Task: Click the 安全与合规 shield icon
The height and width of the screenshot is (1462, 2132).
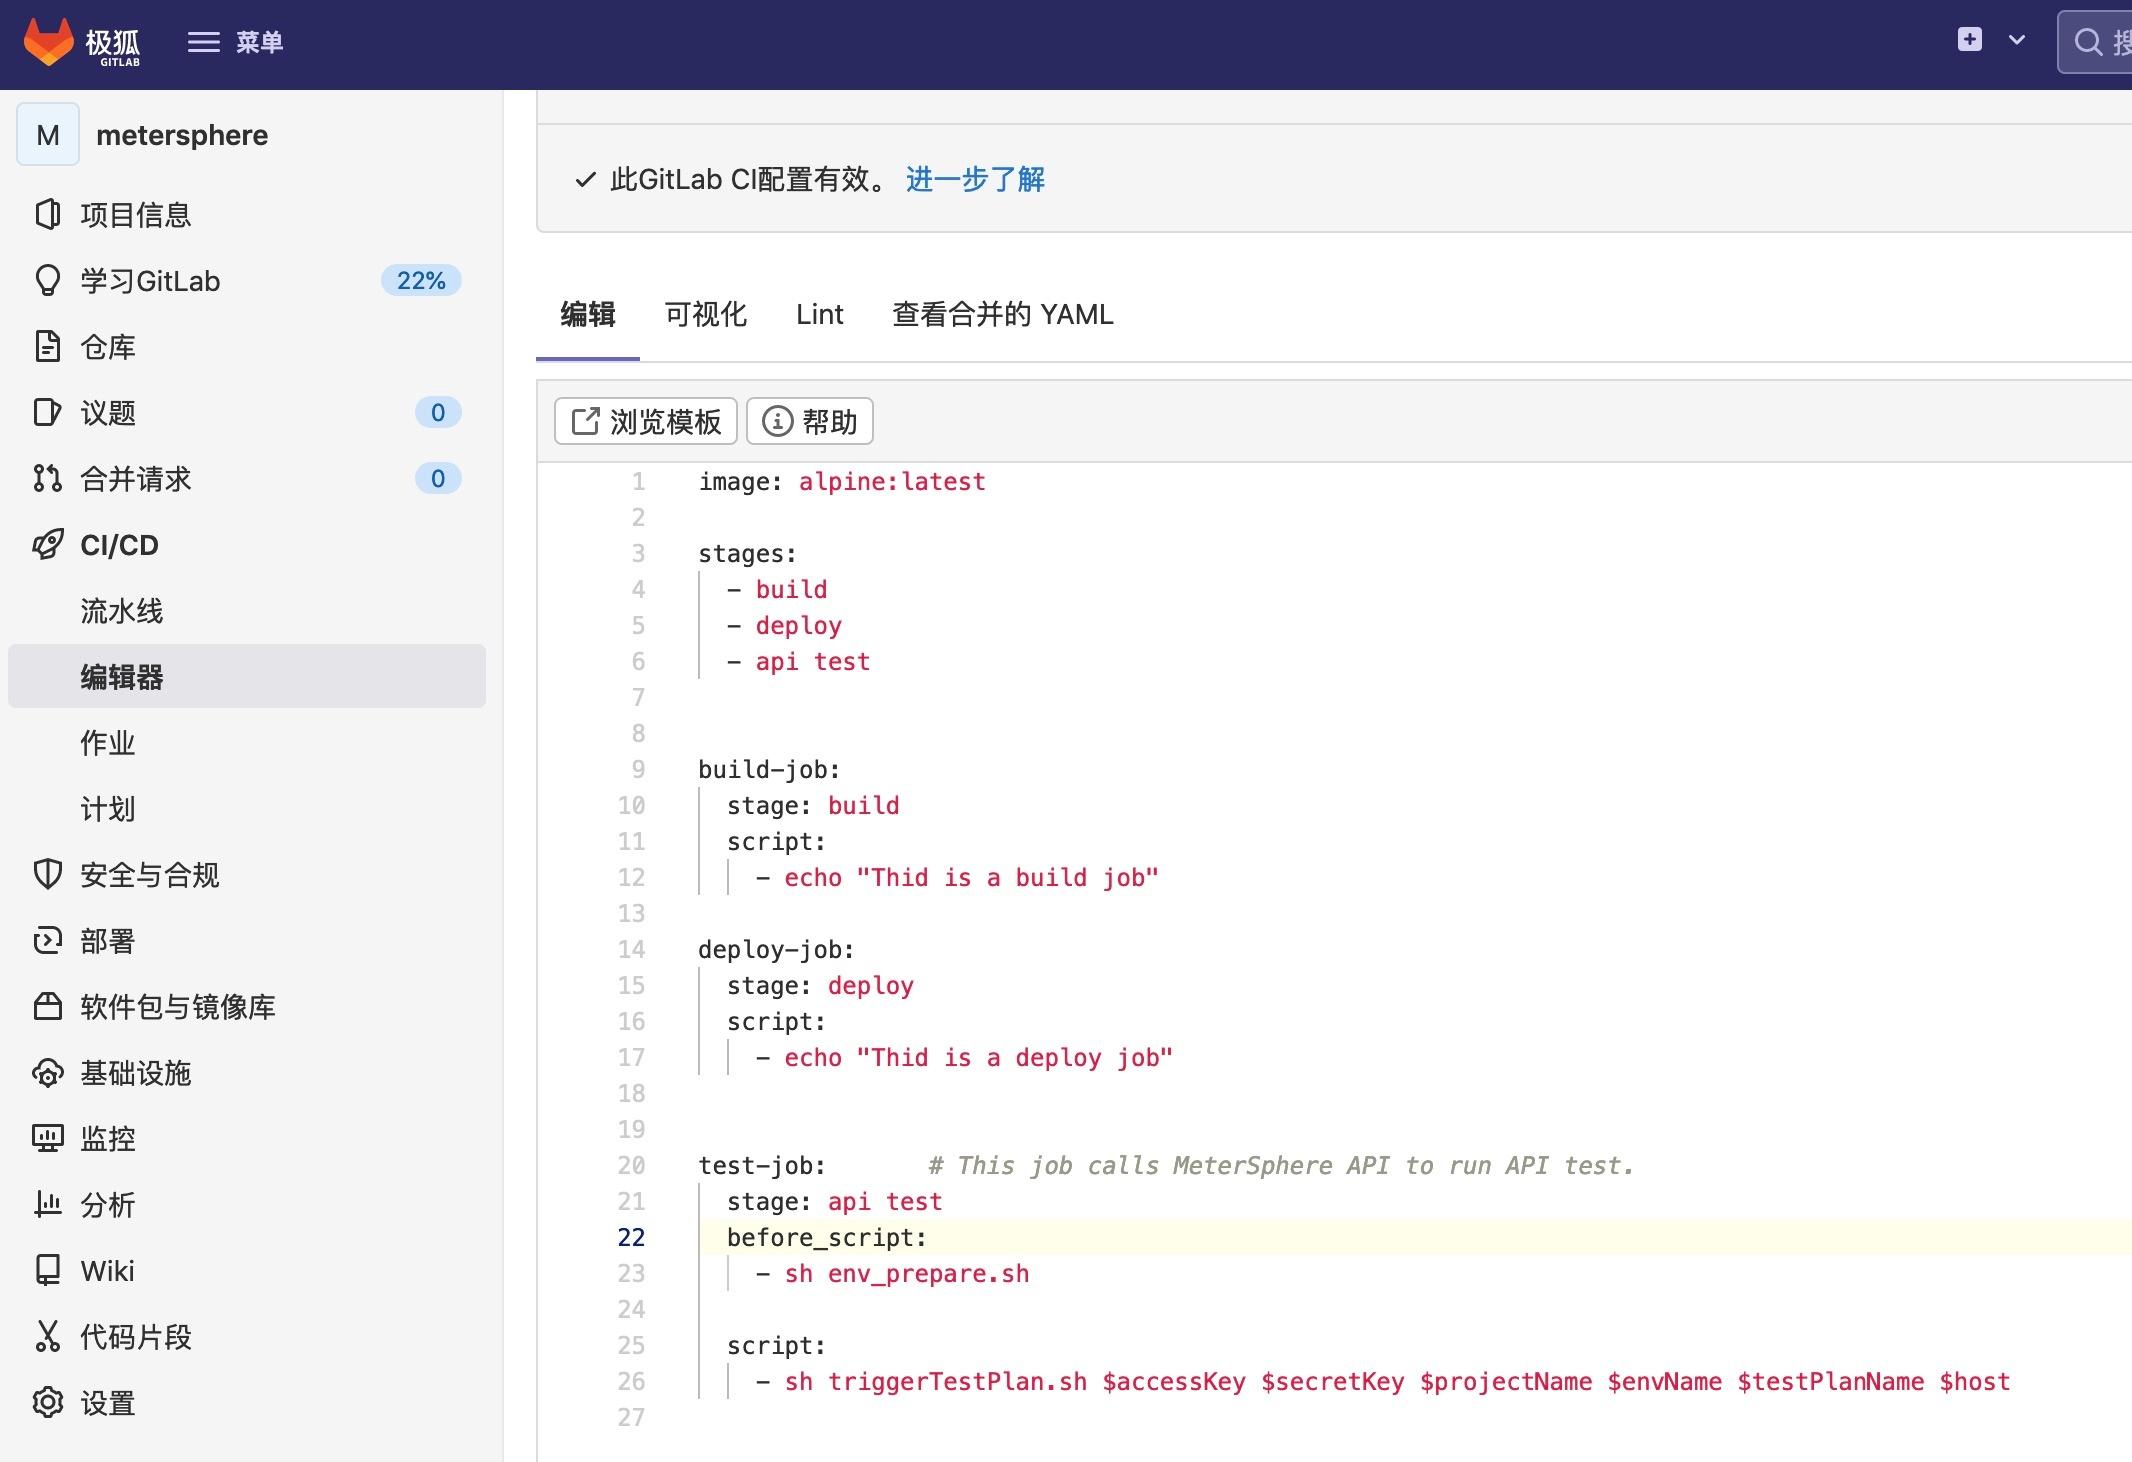Action: 47,875
